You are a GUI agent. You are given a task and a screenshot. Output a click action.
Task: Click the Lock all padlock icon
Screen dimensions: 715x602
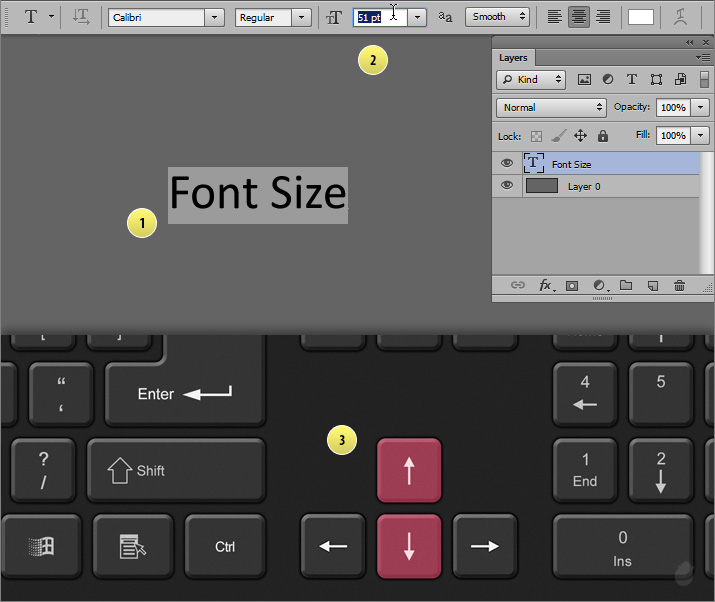[602, 135]
